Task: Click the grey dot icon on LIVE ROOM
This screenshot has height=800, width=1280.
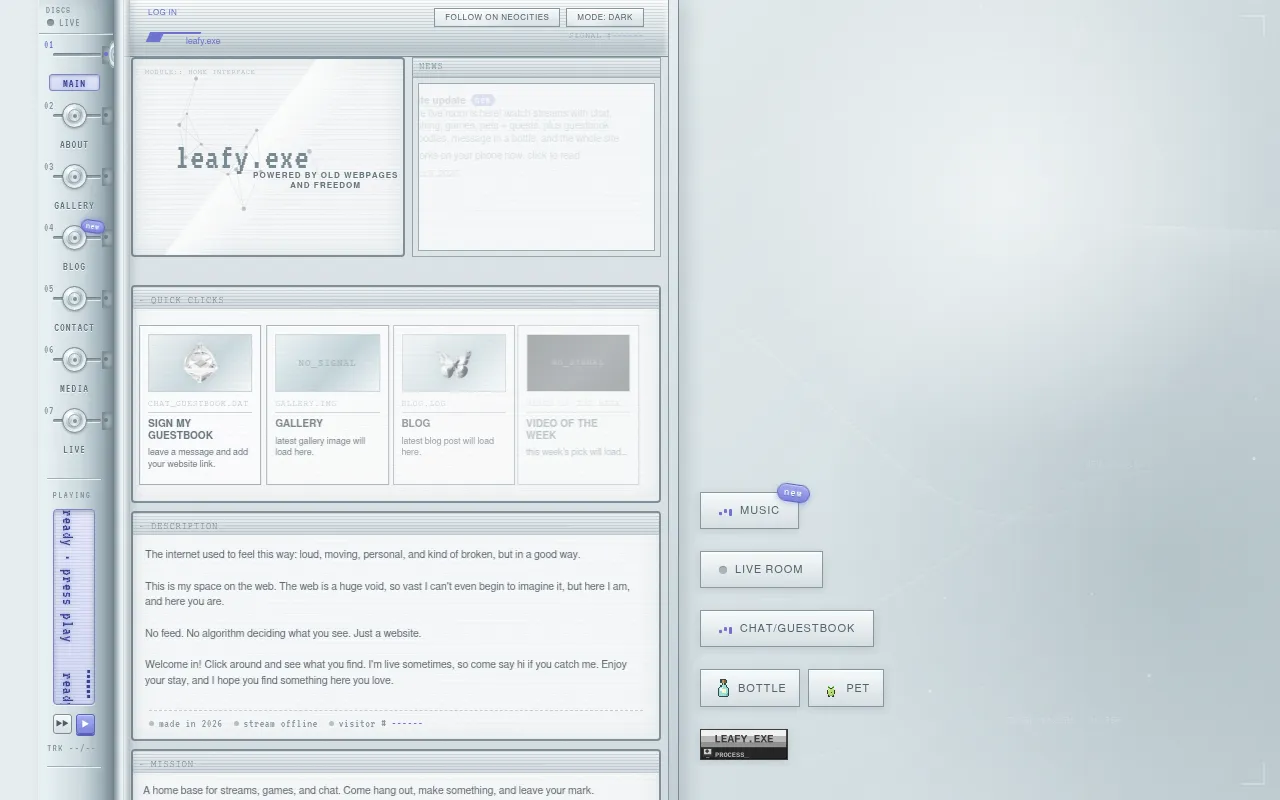Action: coord(723,570)
